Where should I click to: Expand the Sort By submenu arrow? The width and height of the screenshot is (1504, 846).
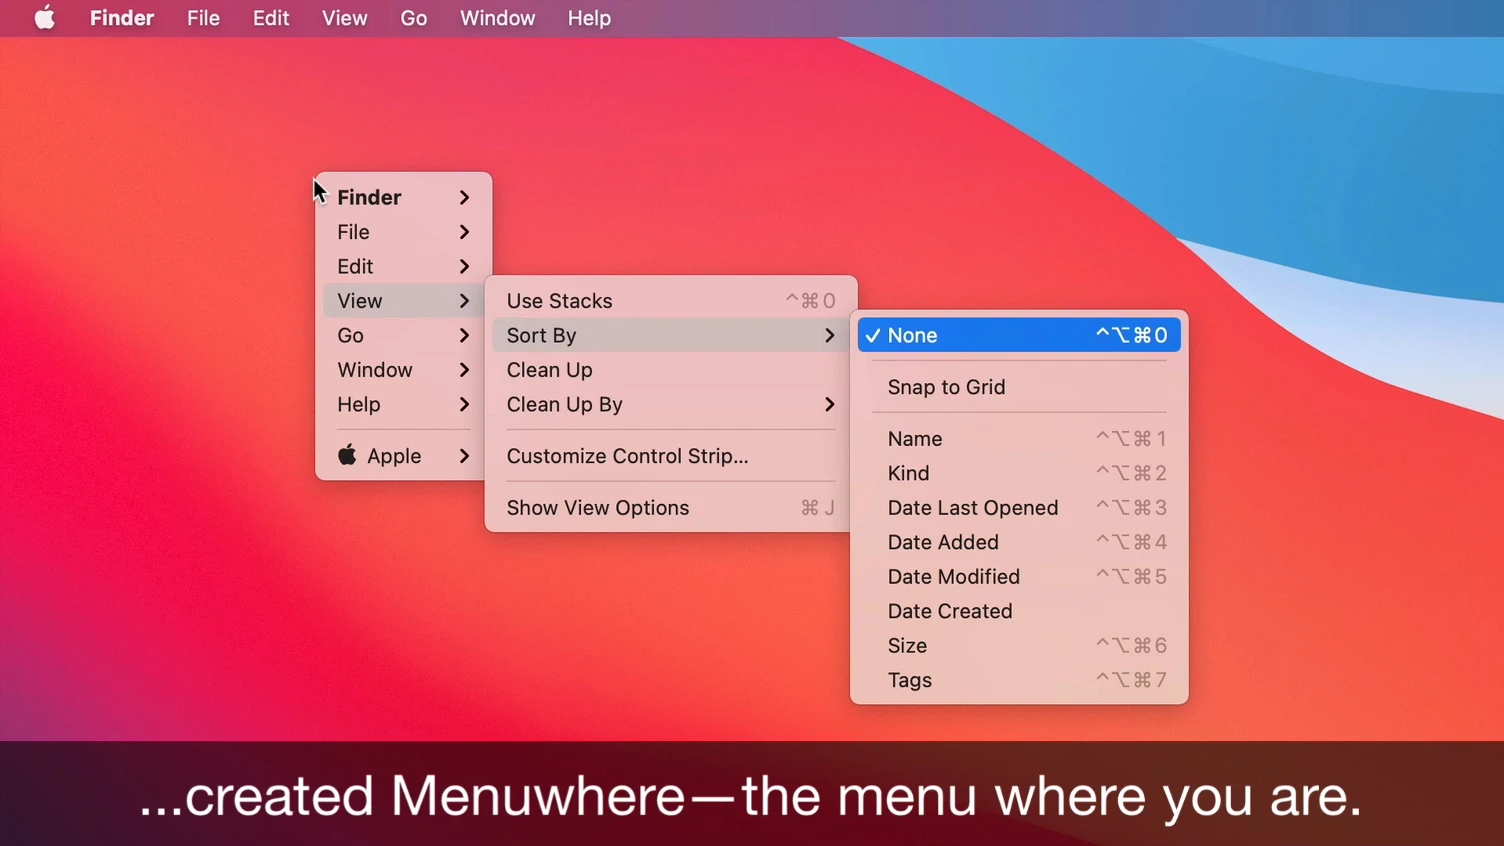click(829, 336)
